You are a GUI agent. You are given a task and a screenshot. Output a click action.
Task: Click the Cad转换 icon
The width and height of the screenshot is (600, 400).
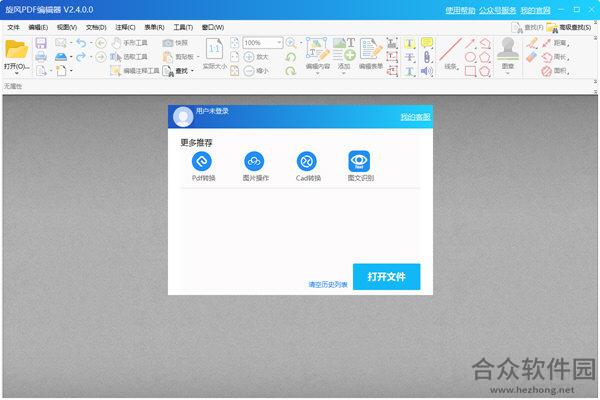307,161
